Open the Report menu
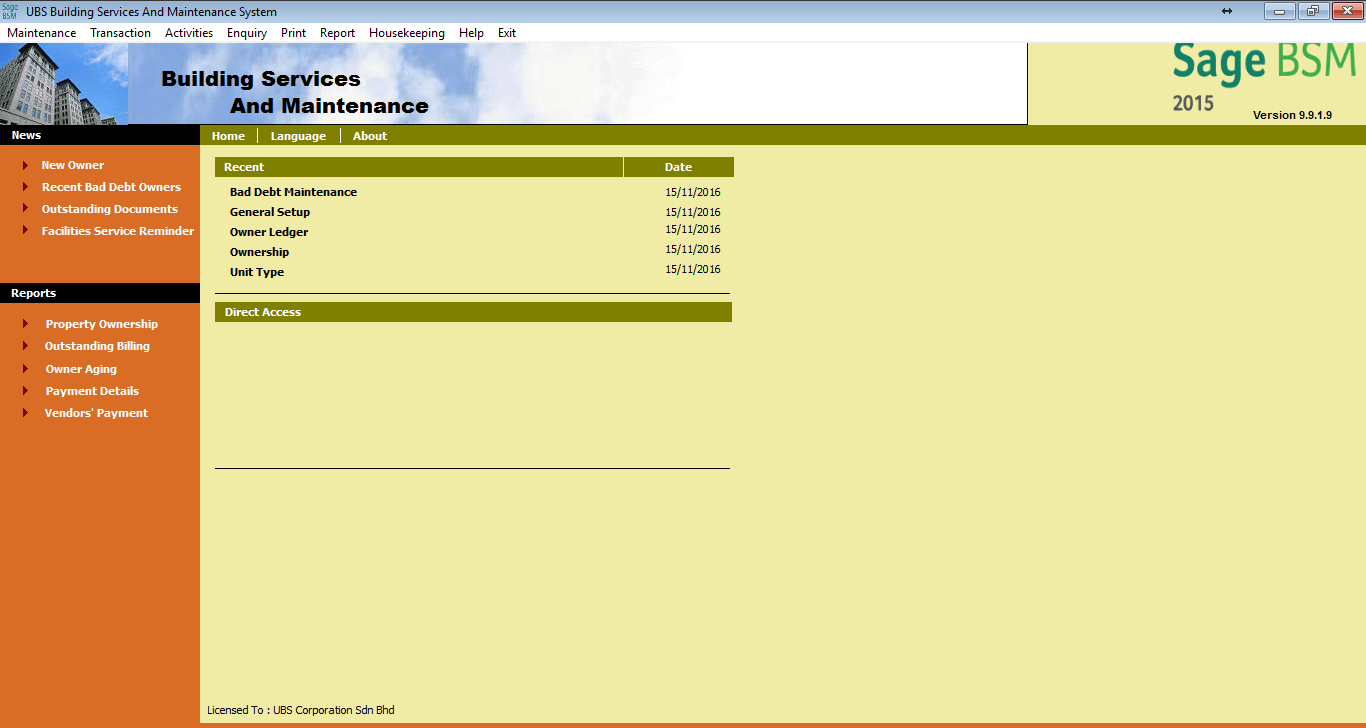The image size is (1366, 728). [337, 33]
